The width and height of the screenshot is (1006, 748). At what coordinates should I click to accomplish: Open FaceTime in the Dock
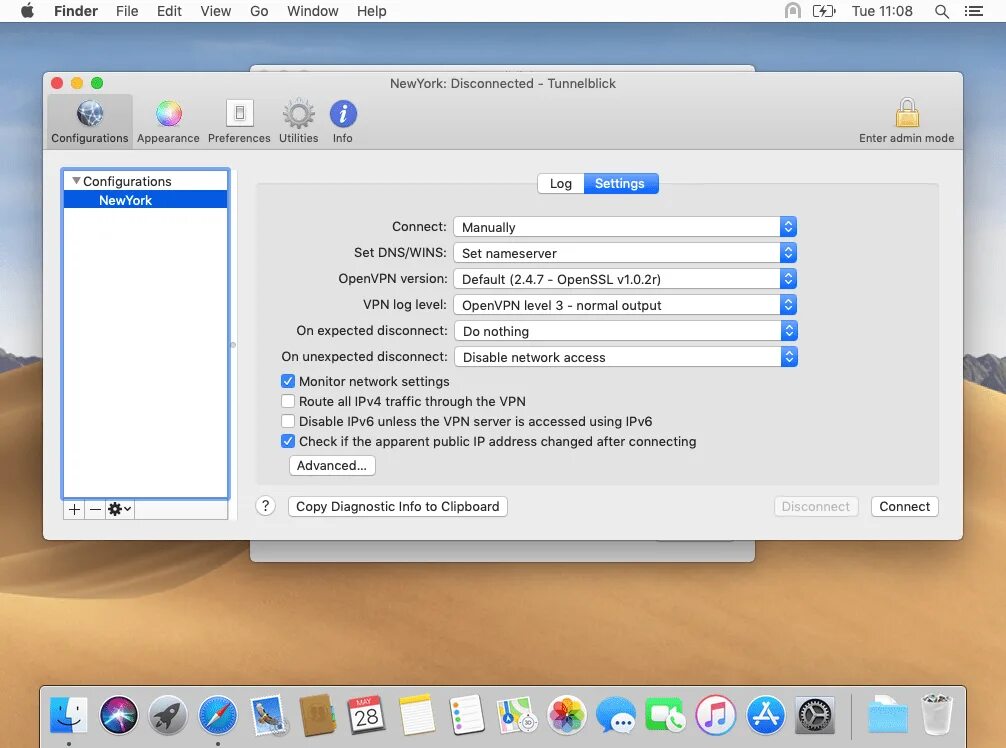[x=666, y=715]
